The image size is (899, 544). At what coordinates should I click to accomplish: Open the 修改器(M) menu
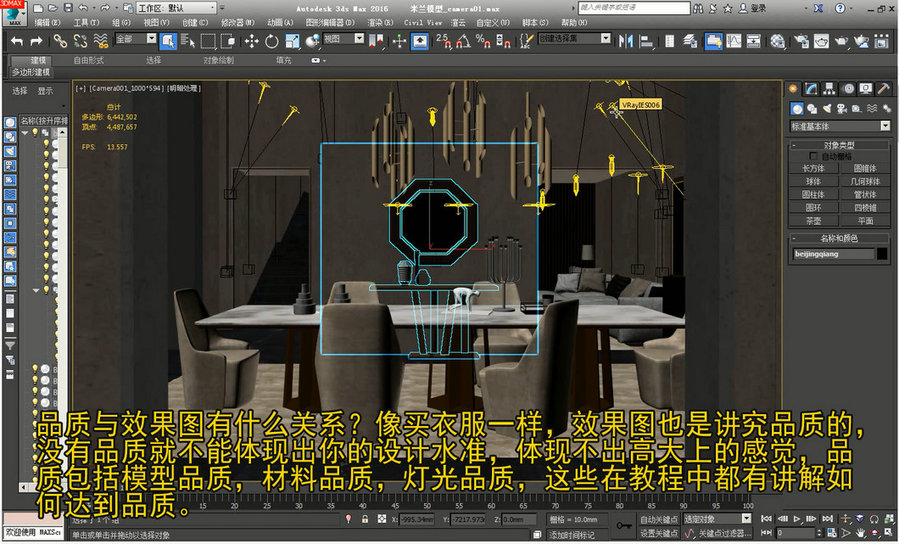point(237,22)
